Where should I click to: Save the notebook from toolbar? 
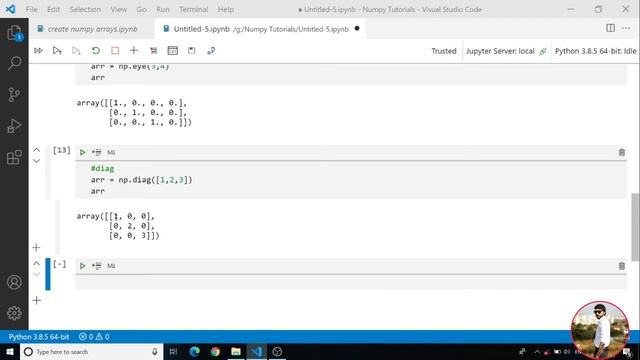[x=191, y=51]
